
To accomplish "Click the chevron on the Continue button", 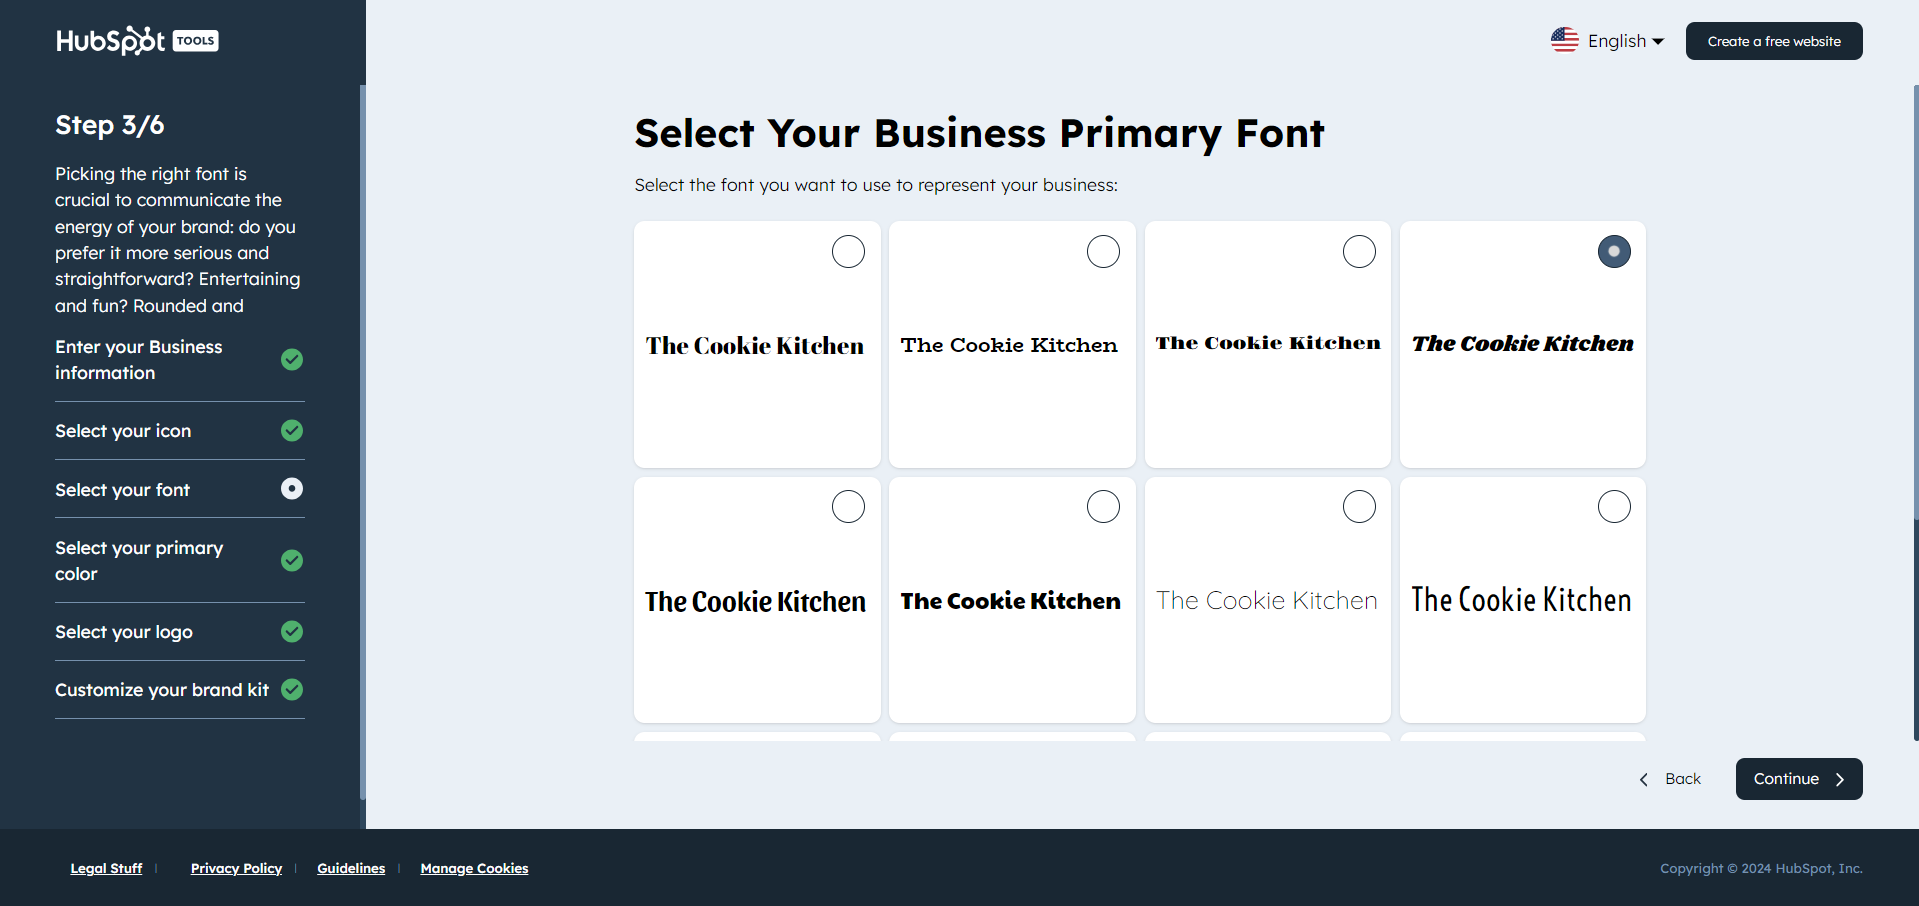I will (x=1840, y=779).
